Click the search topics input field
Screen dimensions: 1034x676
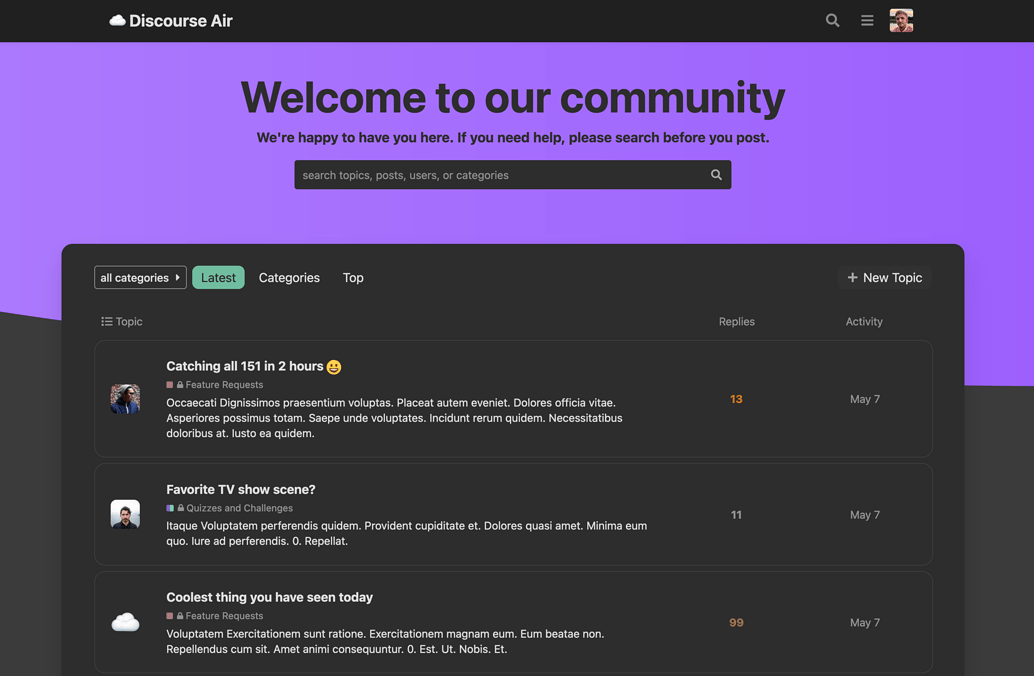pos(500,175)
